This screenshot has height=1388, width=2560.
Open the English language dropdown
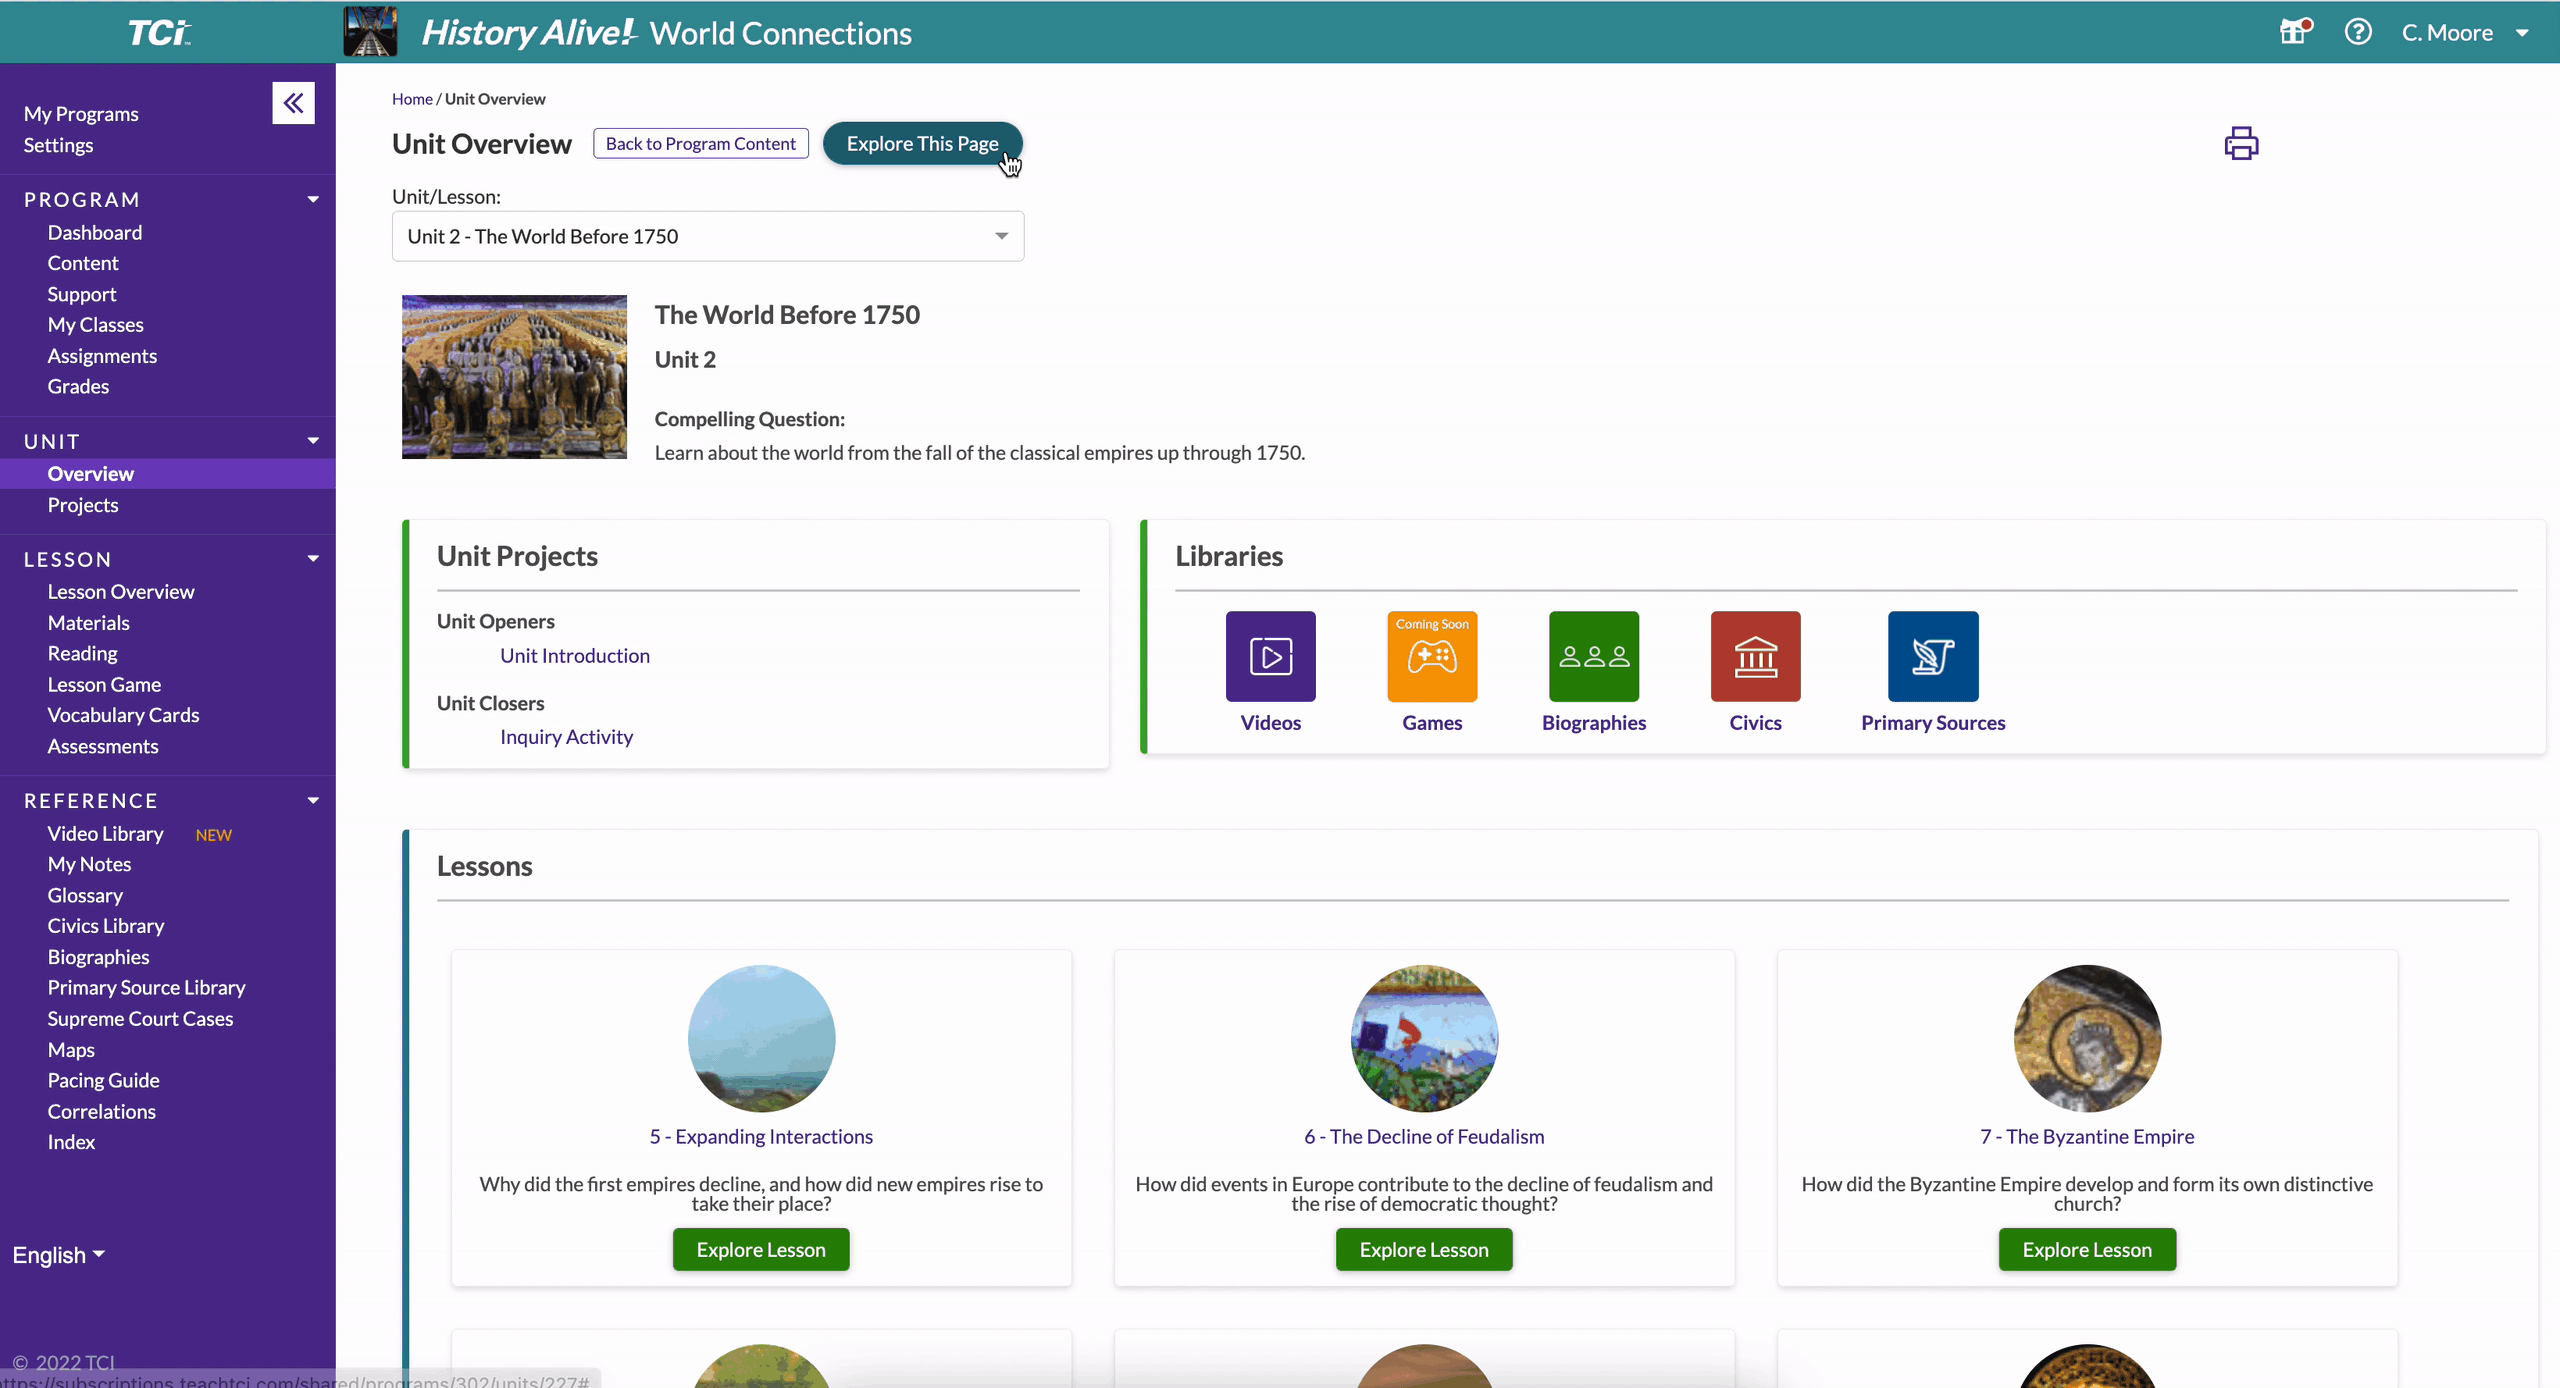59,1255
